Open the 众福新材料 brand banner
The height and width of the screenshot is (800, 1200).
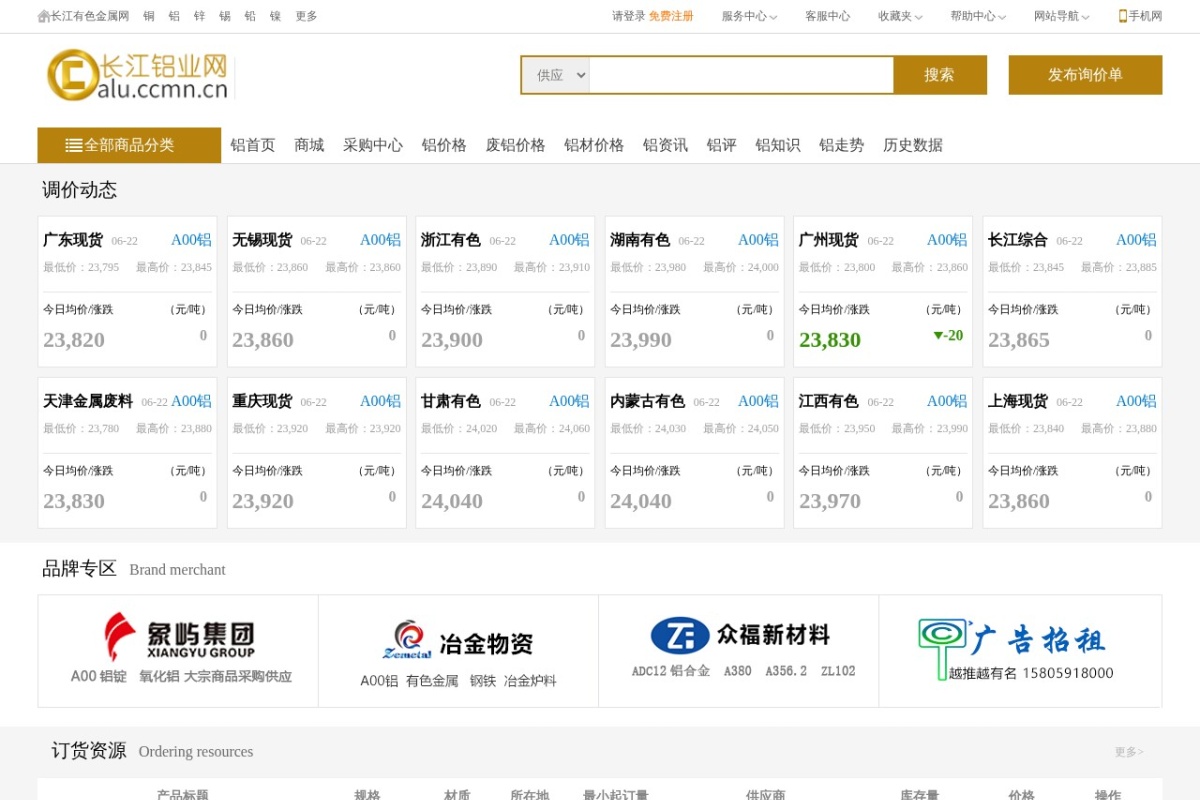coord(739,651)
